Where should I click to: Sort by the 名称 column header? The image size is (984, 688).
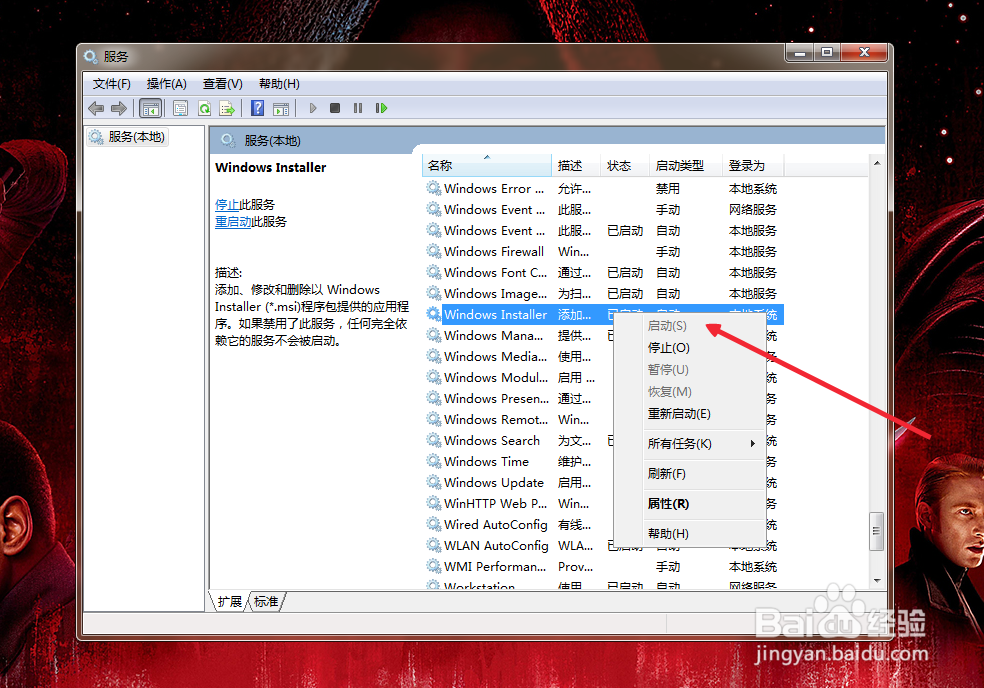pyautogui.click(x=487, y=165)
